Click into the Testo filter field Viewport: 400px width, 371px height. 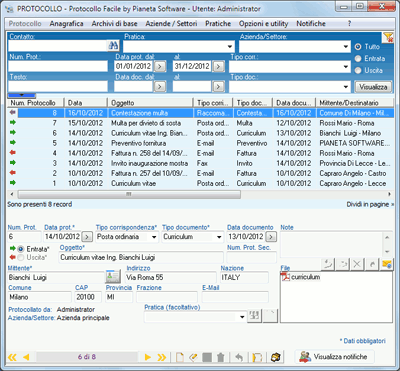point(58,86)
